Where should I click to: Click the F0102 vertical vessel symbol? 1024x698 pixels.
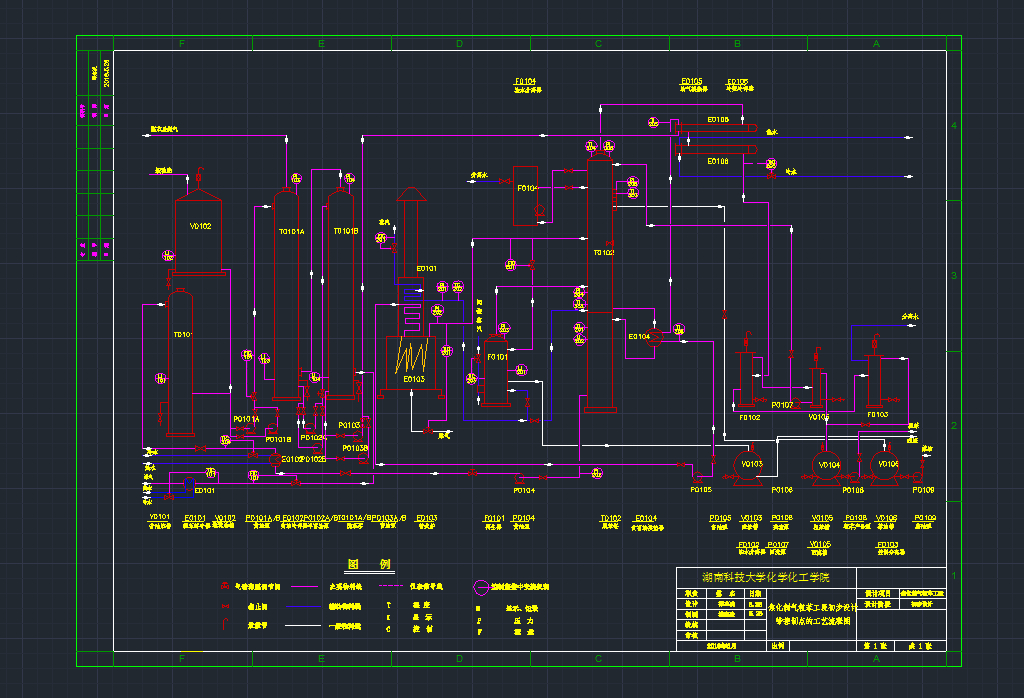pos(745,377)
